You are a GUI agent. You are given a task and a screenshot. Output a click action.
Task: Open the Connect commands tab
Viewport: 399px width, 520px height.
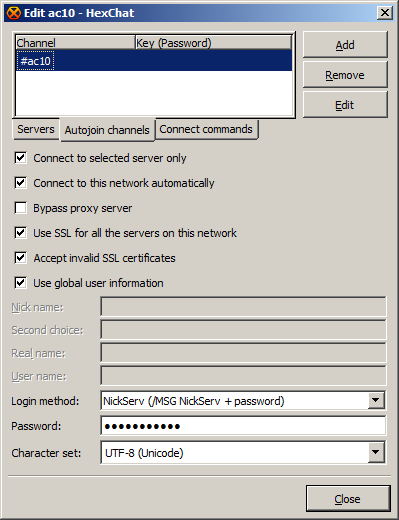coord(206,129)
